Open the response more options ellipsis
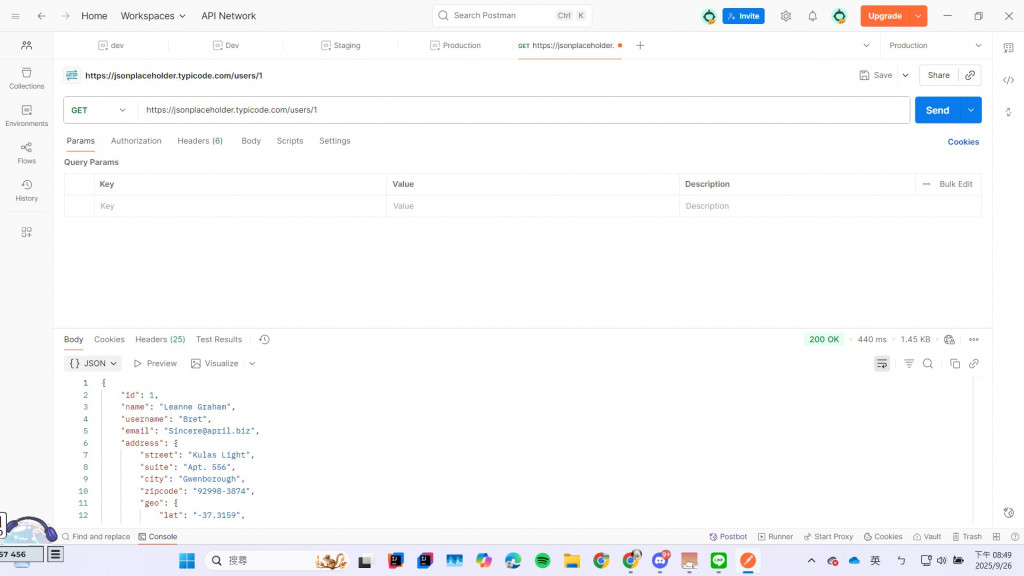Viewport: 1024px width, 576px height. (x=974, y=340)
